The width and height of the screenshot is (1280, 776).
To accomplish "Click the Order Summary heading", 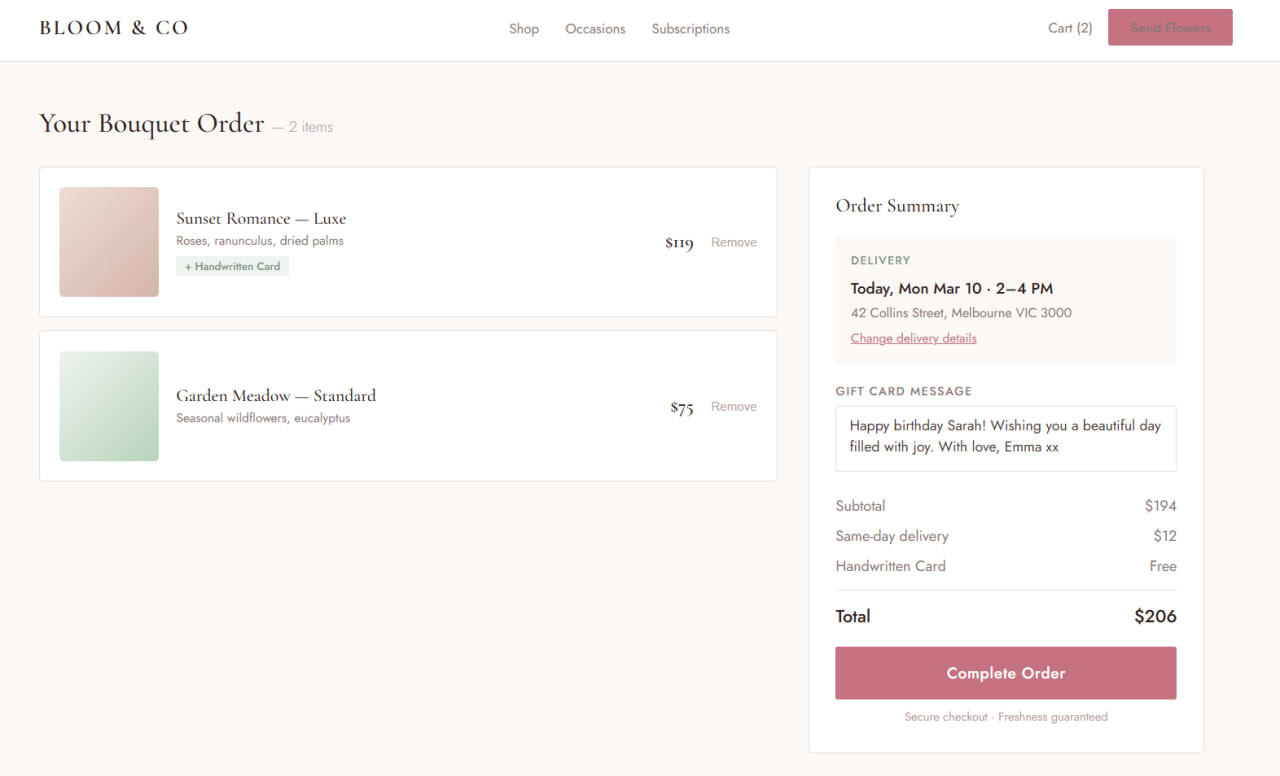I will 897,206.
